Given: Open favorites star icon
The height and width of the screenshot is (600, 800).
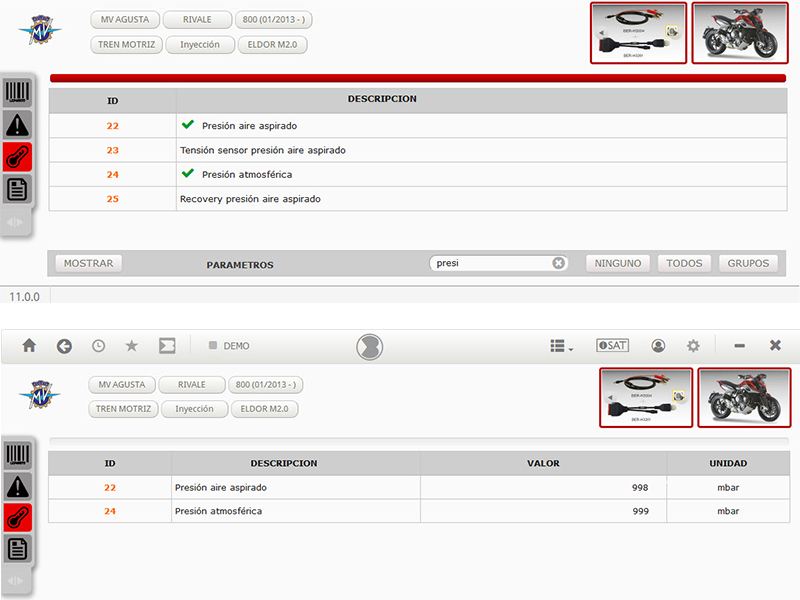Looking at the screenshot, I should (132, 346).
